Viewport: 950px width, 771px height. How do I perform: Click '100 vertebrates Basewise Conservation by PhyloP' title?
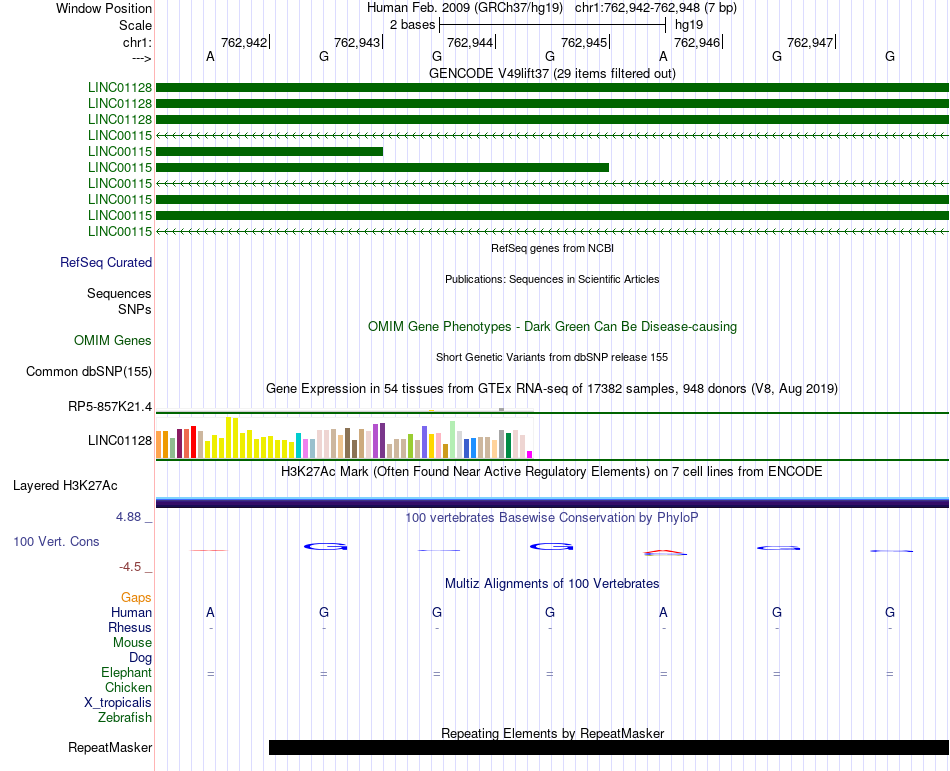tap(552, 518)
